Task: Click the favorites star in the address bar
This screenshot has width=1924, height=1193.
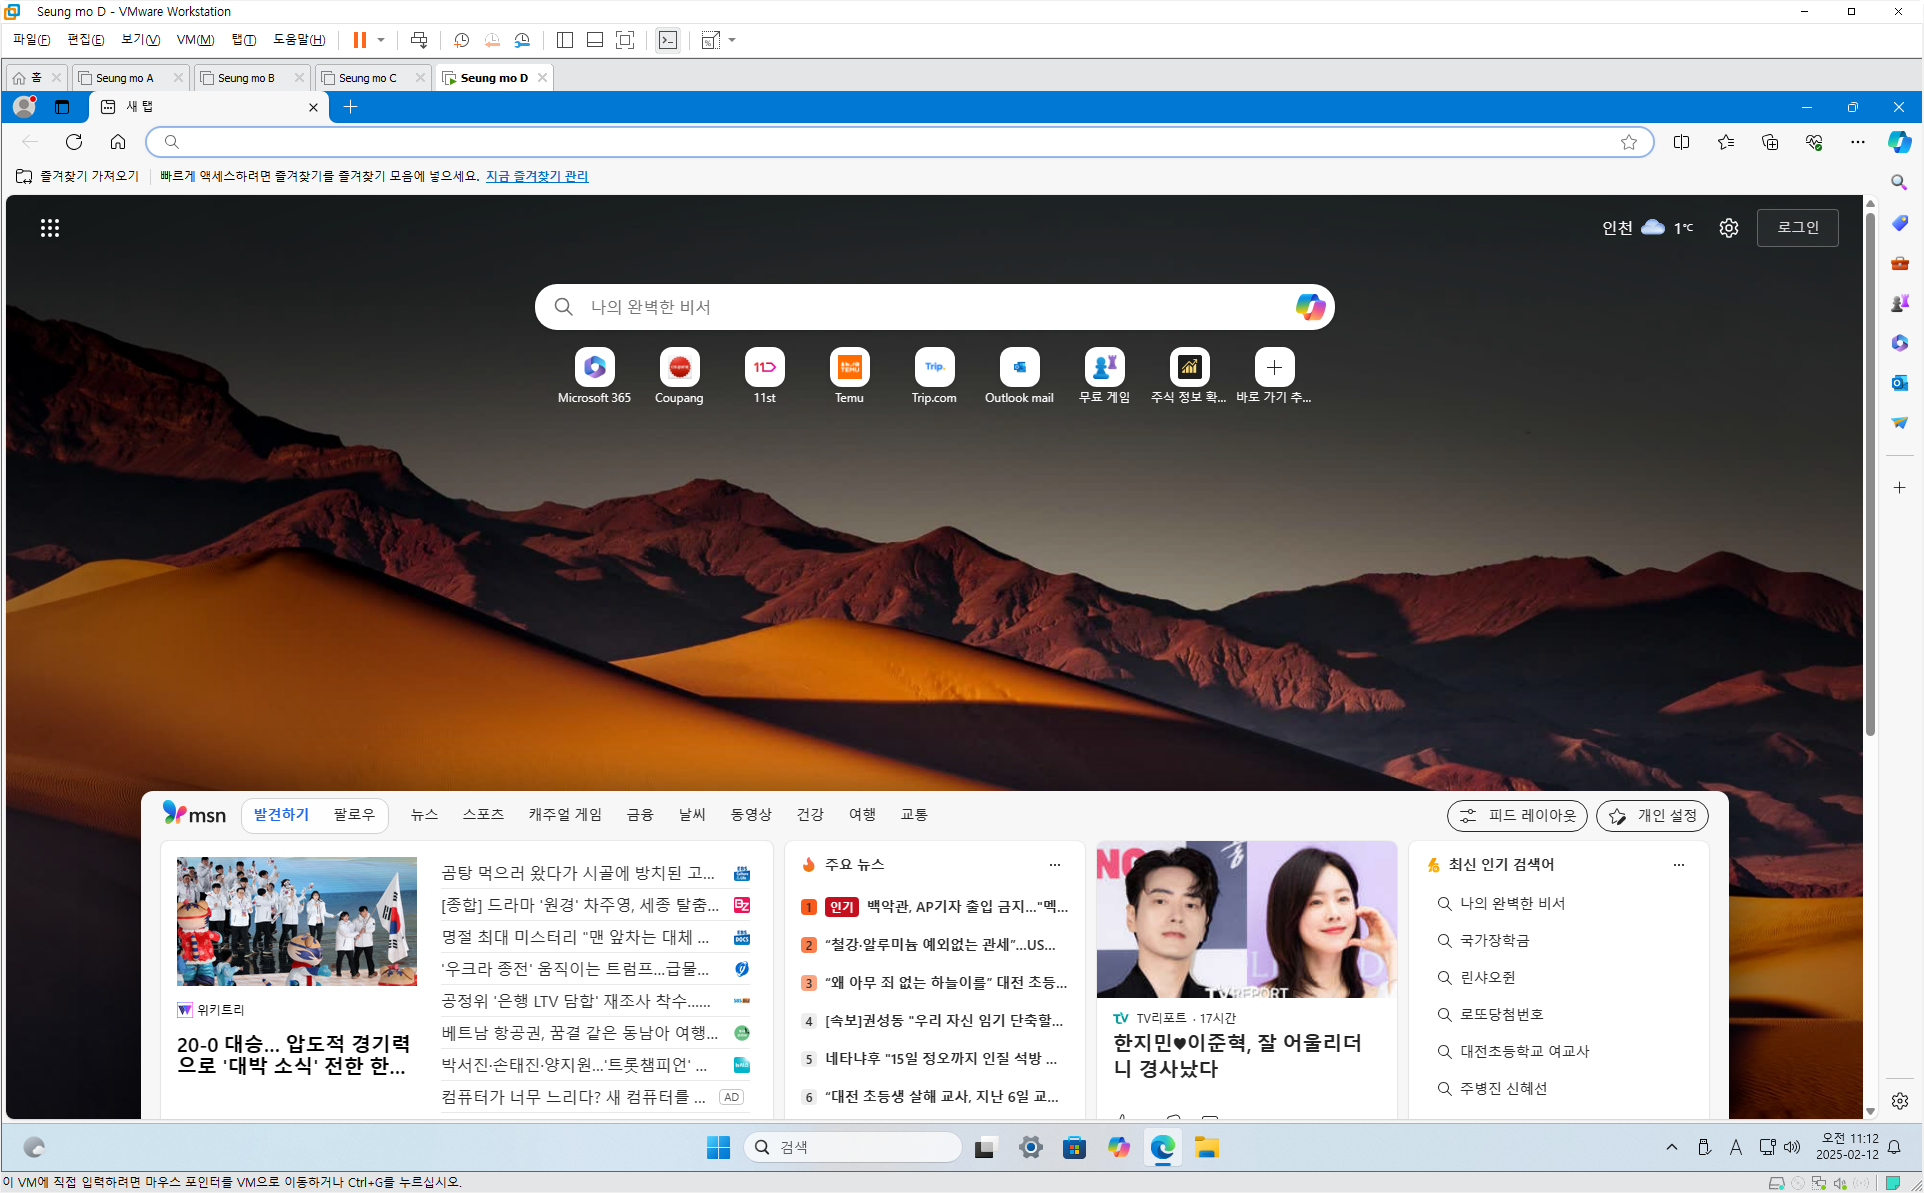Action: (1629, 142)
